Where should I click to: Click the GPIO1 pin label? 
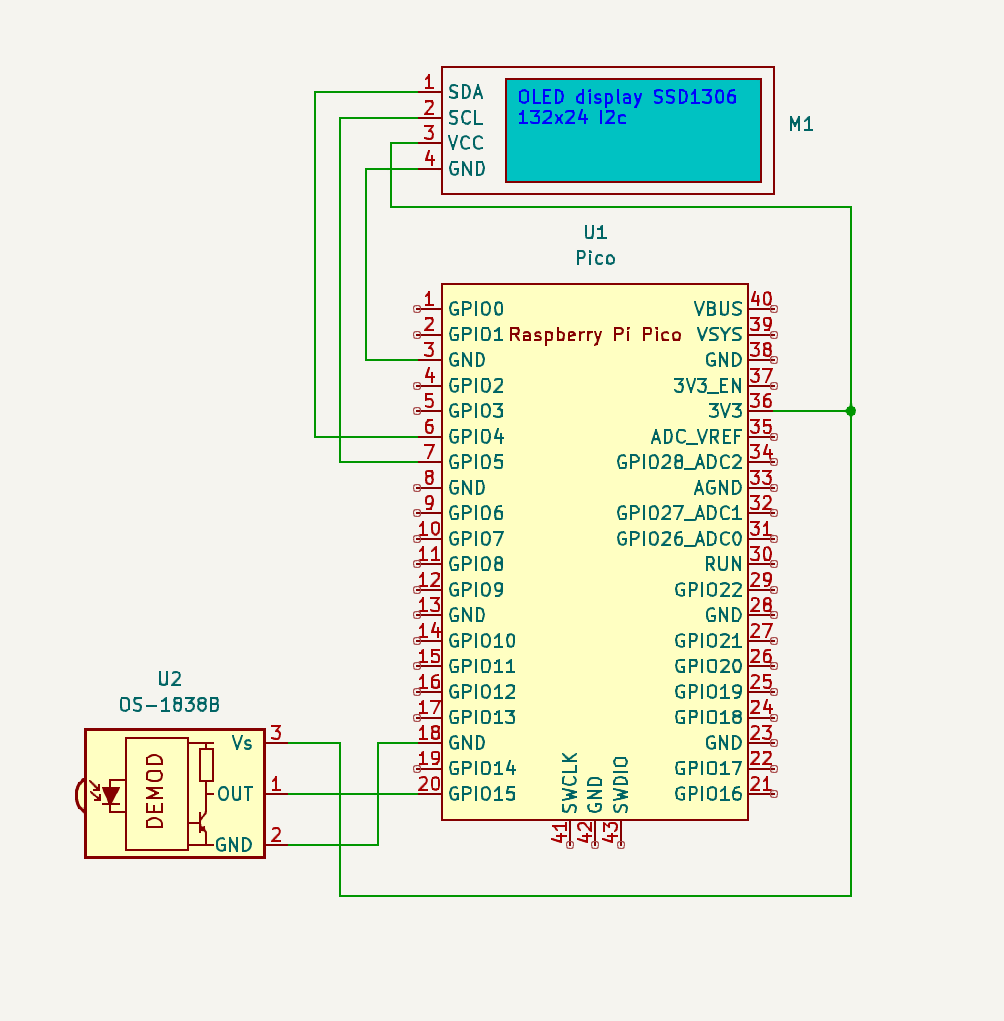[476, 334]
